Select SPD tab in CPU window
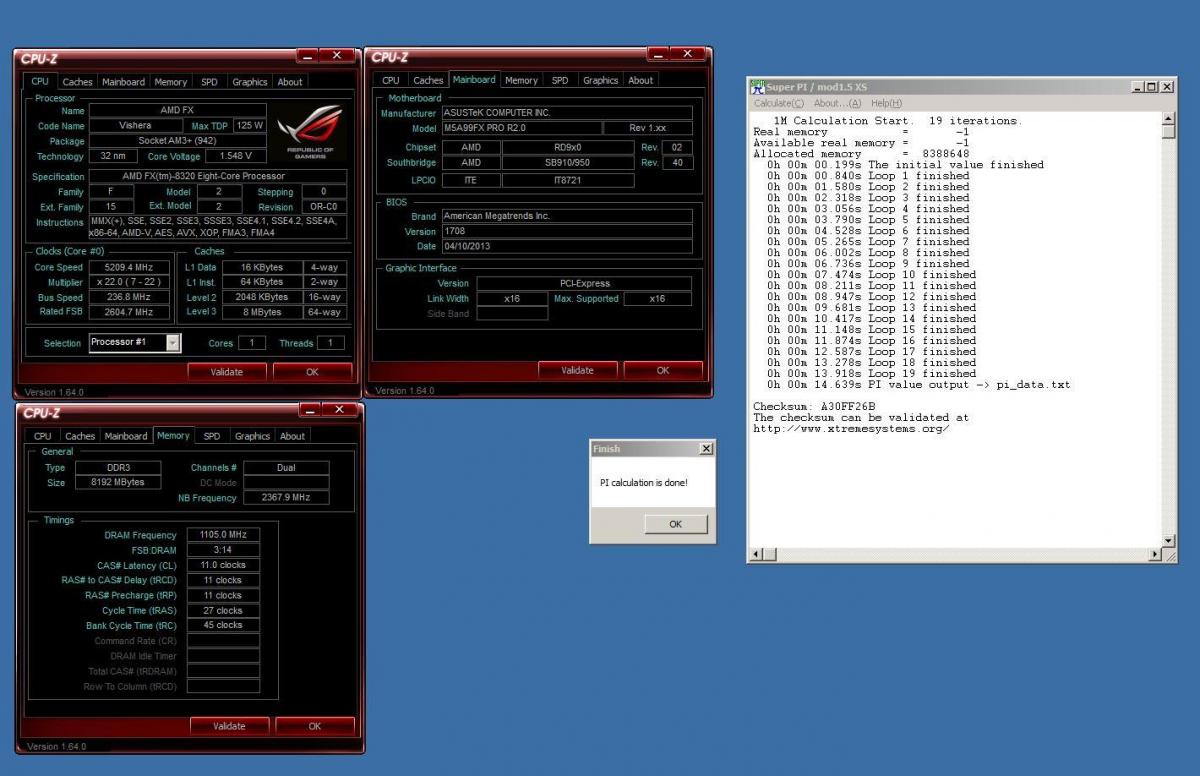 pyautogui.click(x=209, y=82)
